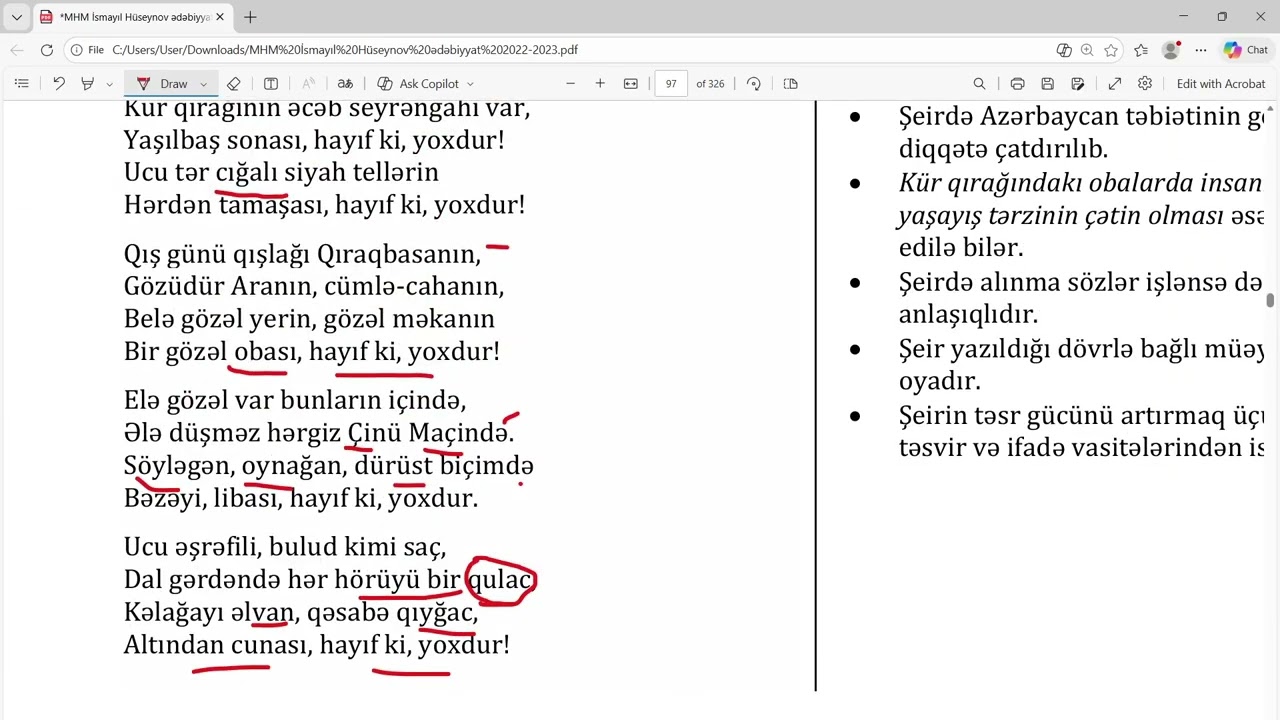
Task: Close the MHM İsmayıl Hüseynov tab
Action: pos(219,17)
